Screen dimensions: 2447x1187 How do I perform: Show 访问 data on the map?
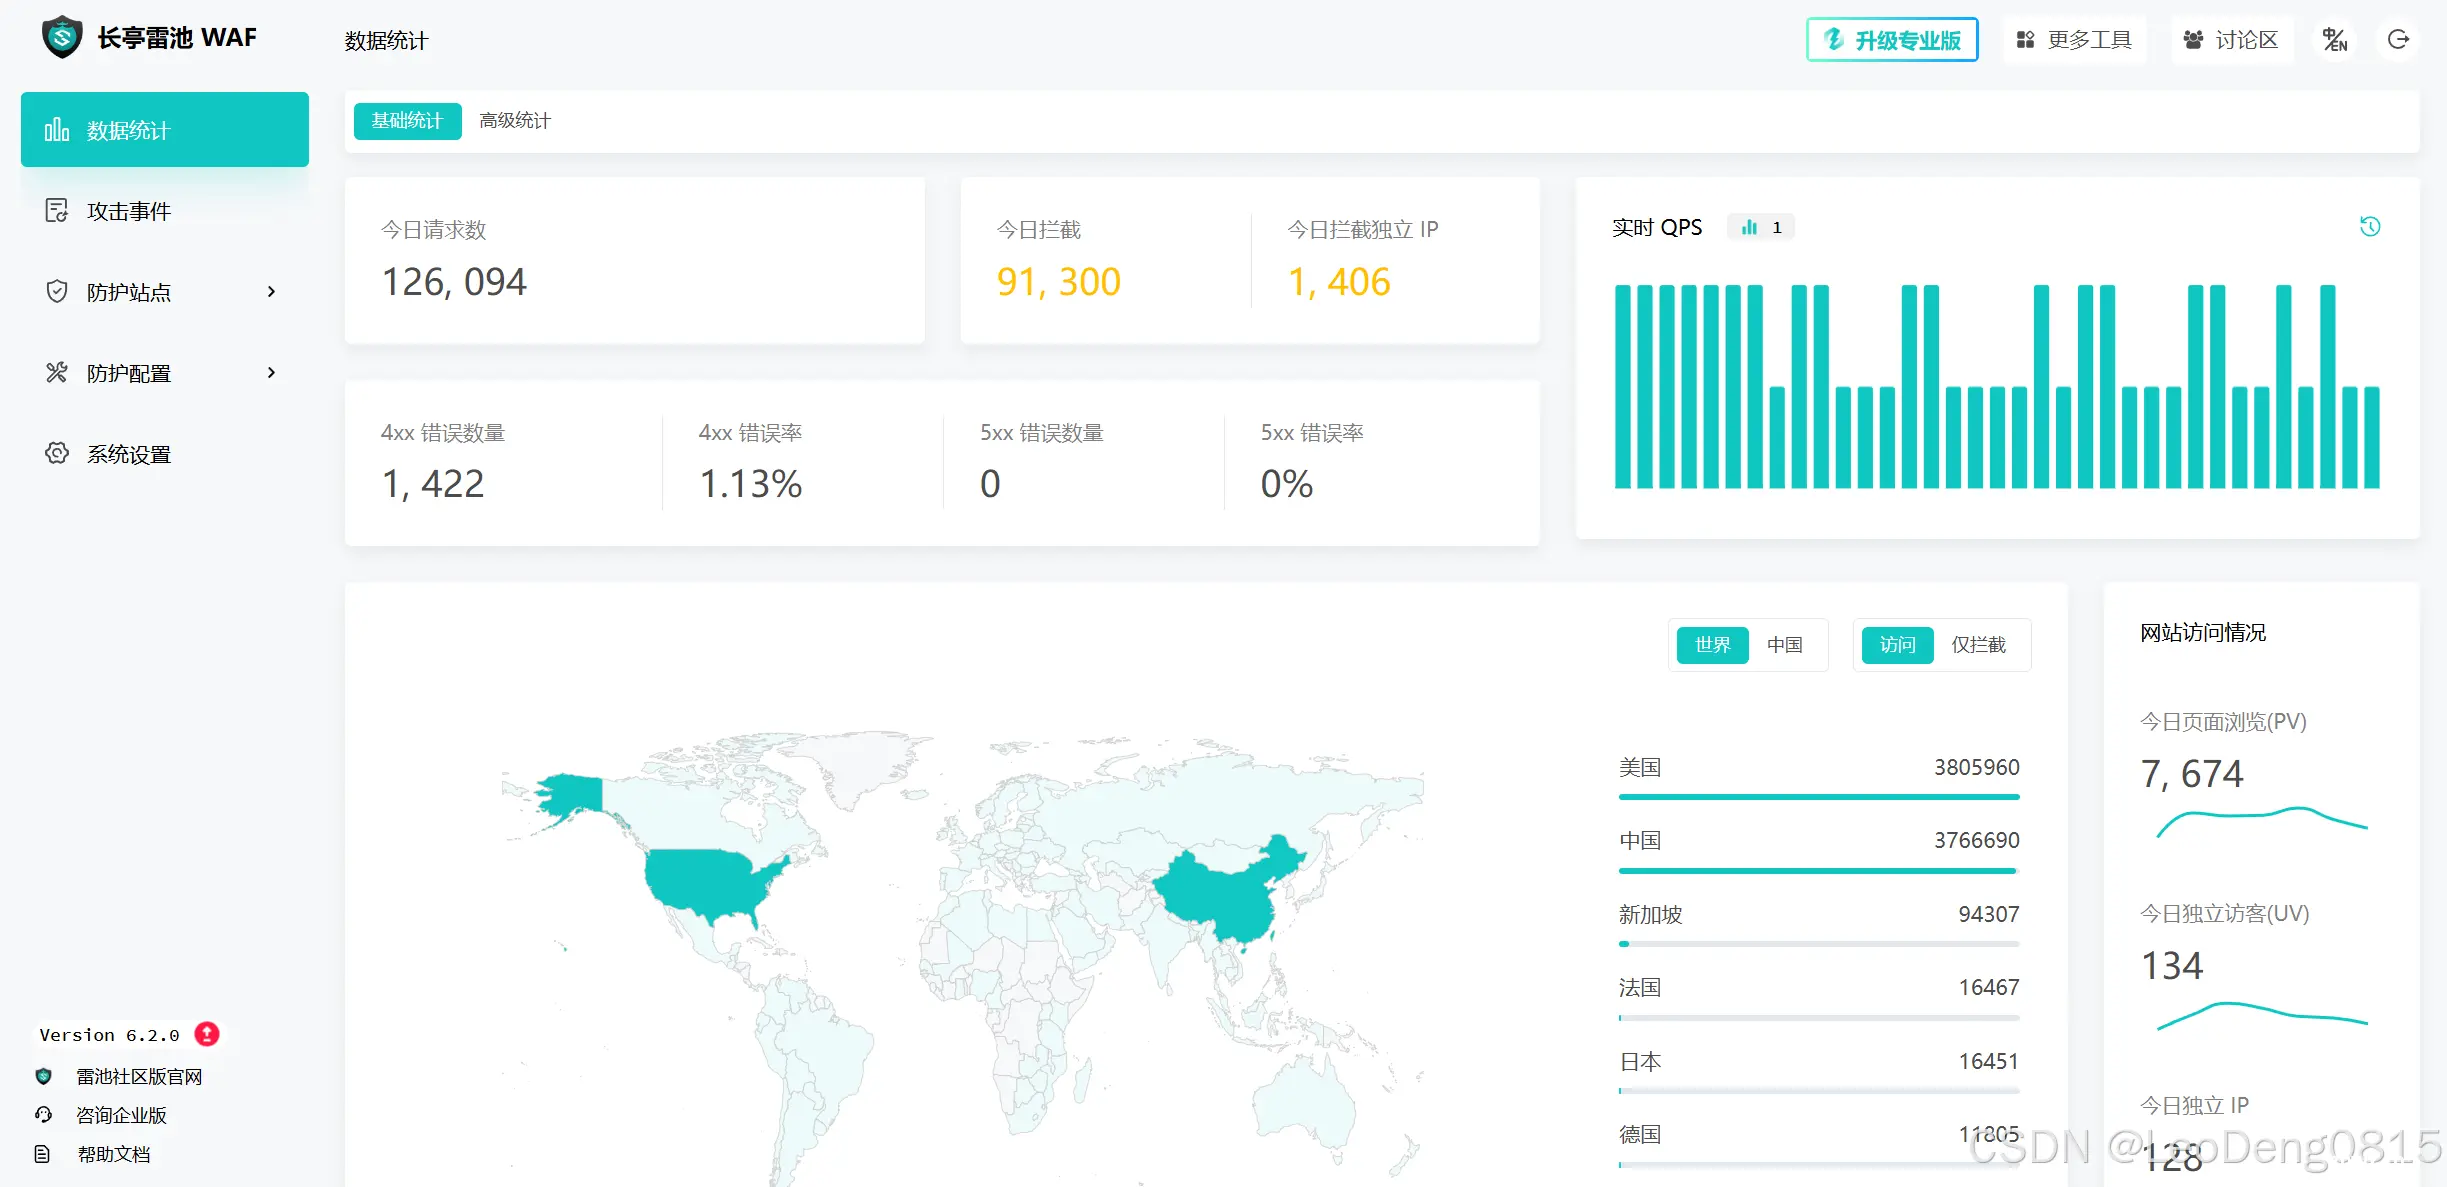pos(1897,645)
